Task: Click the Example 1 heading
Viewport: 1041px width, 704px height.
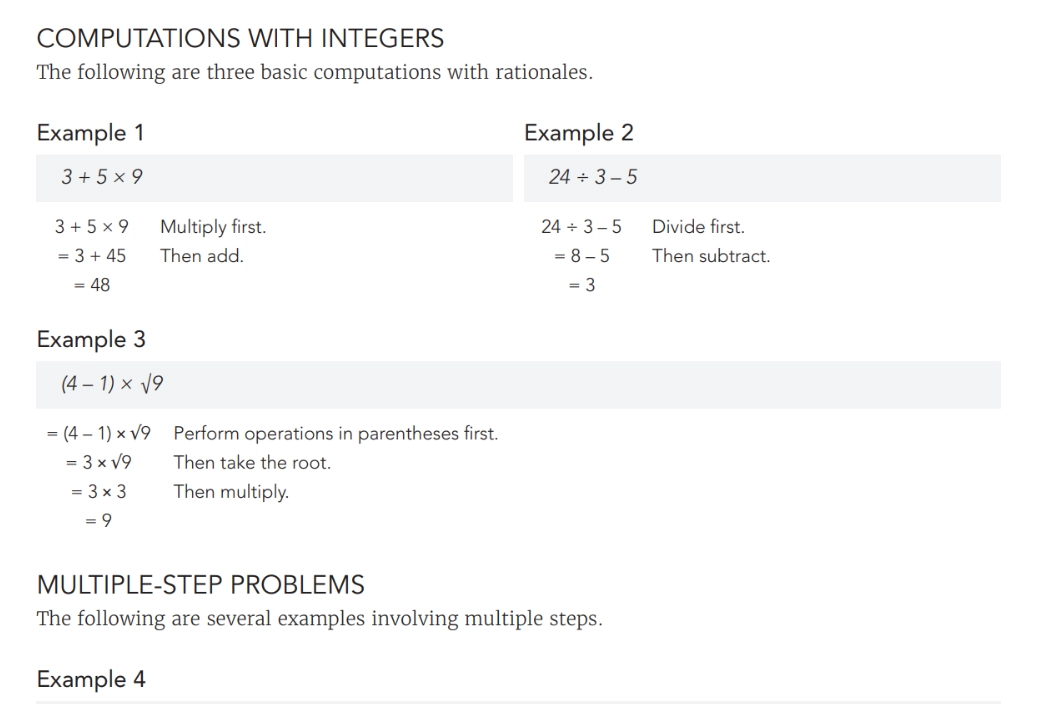Action: (91, 133)
